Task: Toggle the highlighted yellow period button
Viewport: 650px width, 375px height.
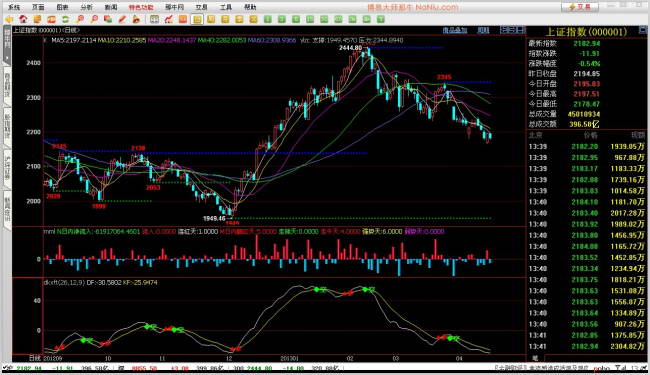Action: click(x=197, y=19)
